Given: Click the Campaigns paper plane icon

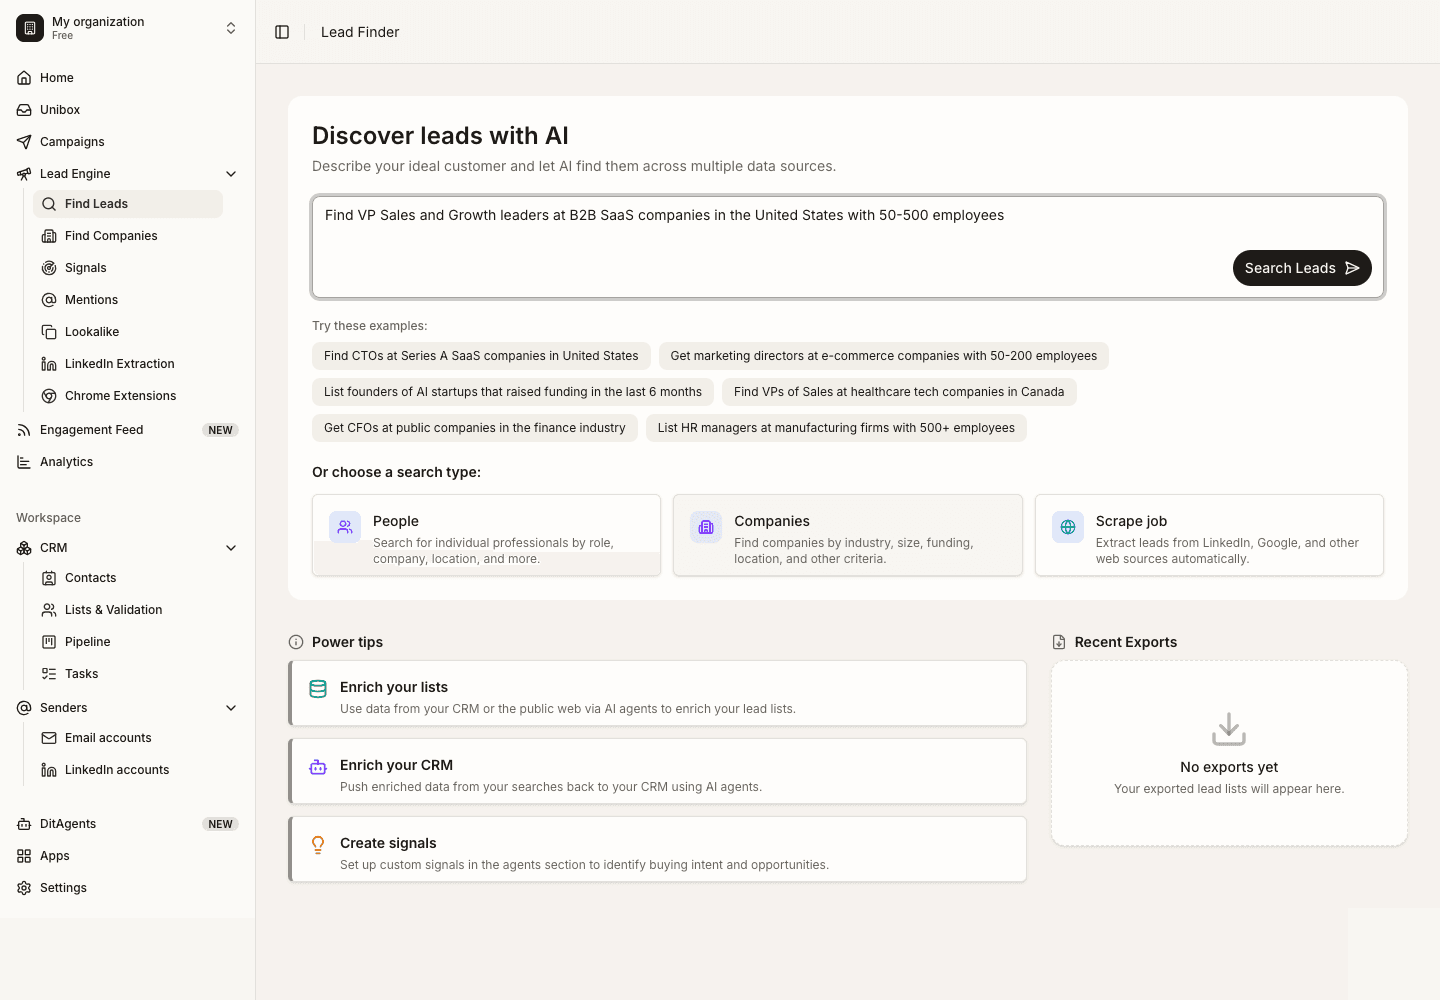Looking at the screenshot, I should point(24,142).
